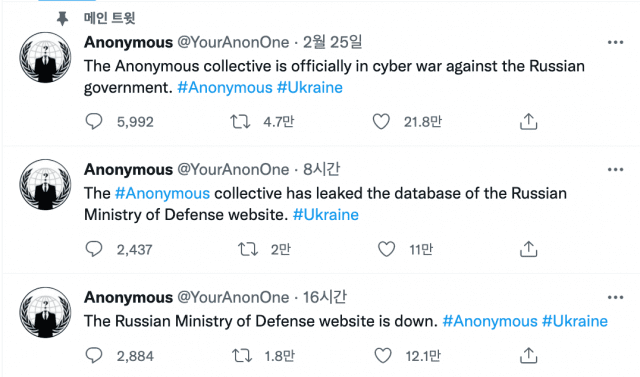Like the pinned cyber war tweet
This screenshot has width=640, height=377.
[381, 122]
